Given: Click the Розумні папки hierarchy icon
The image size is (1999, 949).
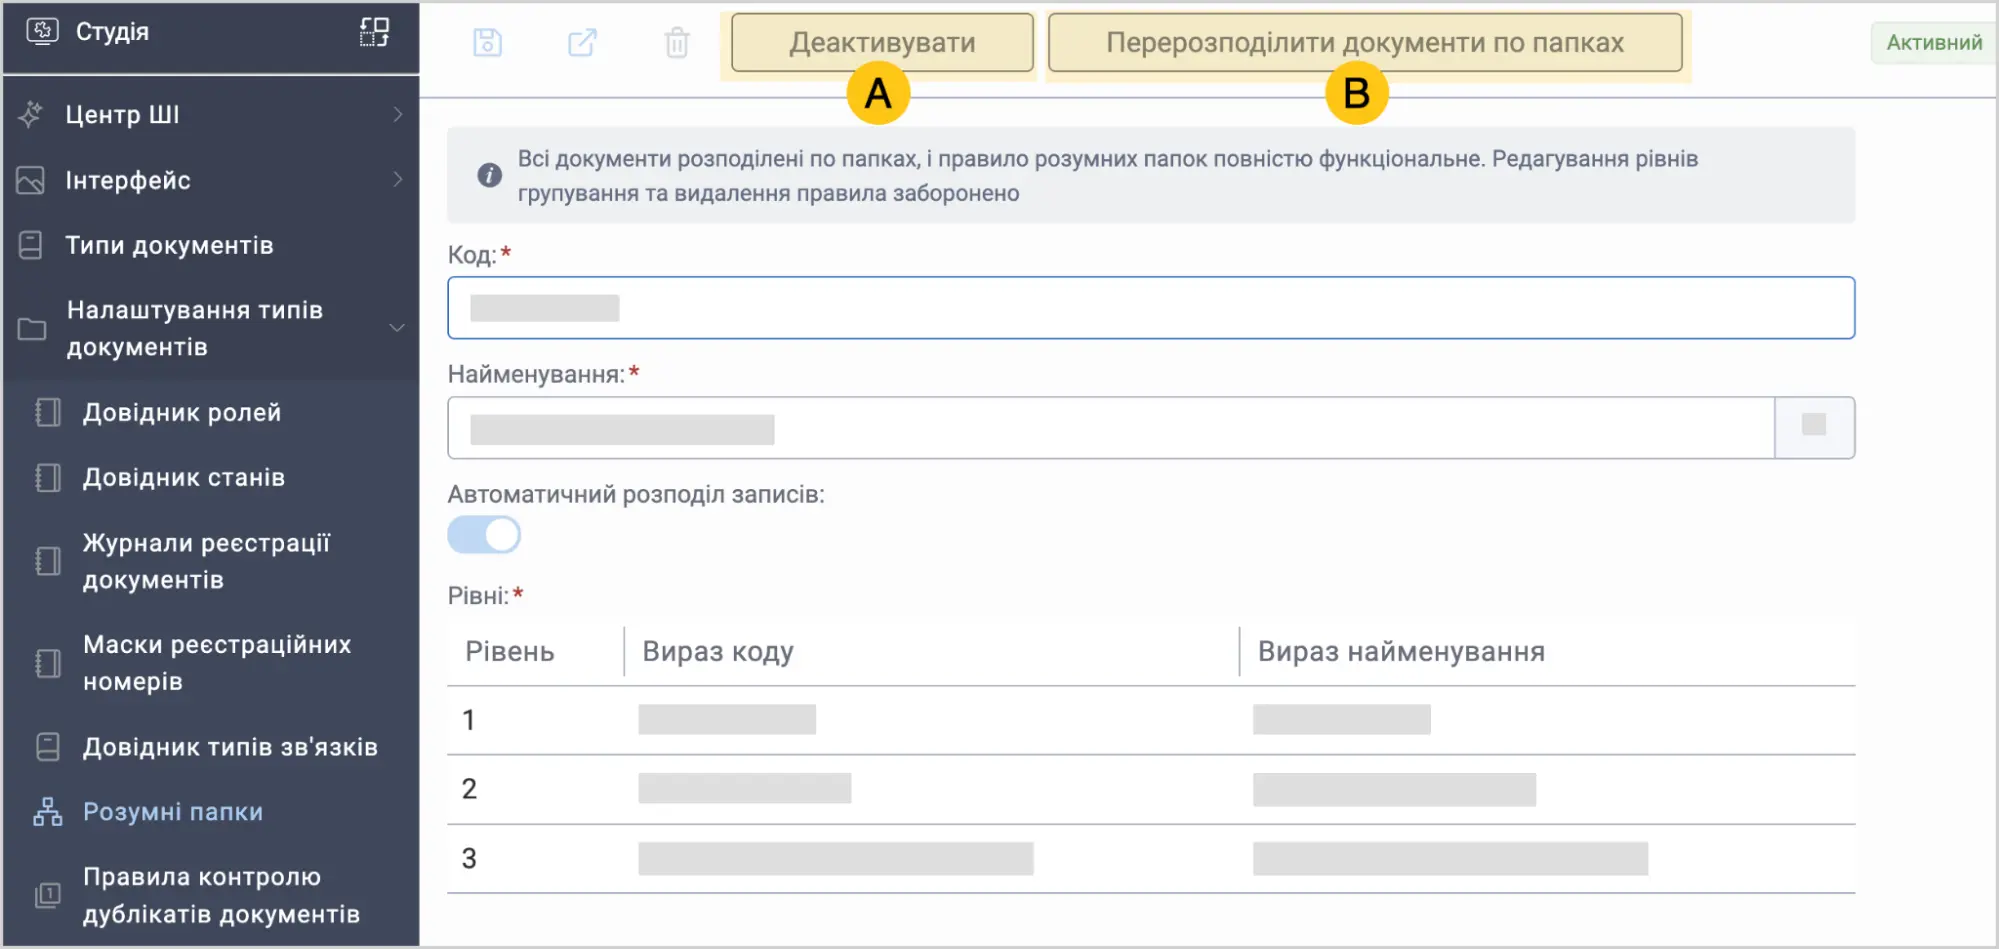Looking at the screenshot, I should 48,812.
